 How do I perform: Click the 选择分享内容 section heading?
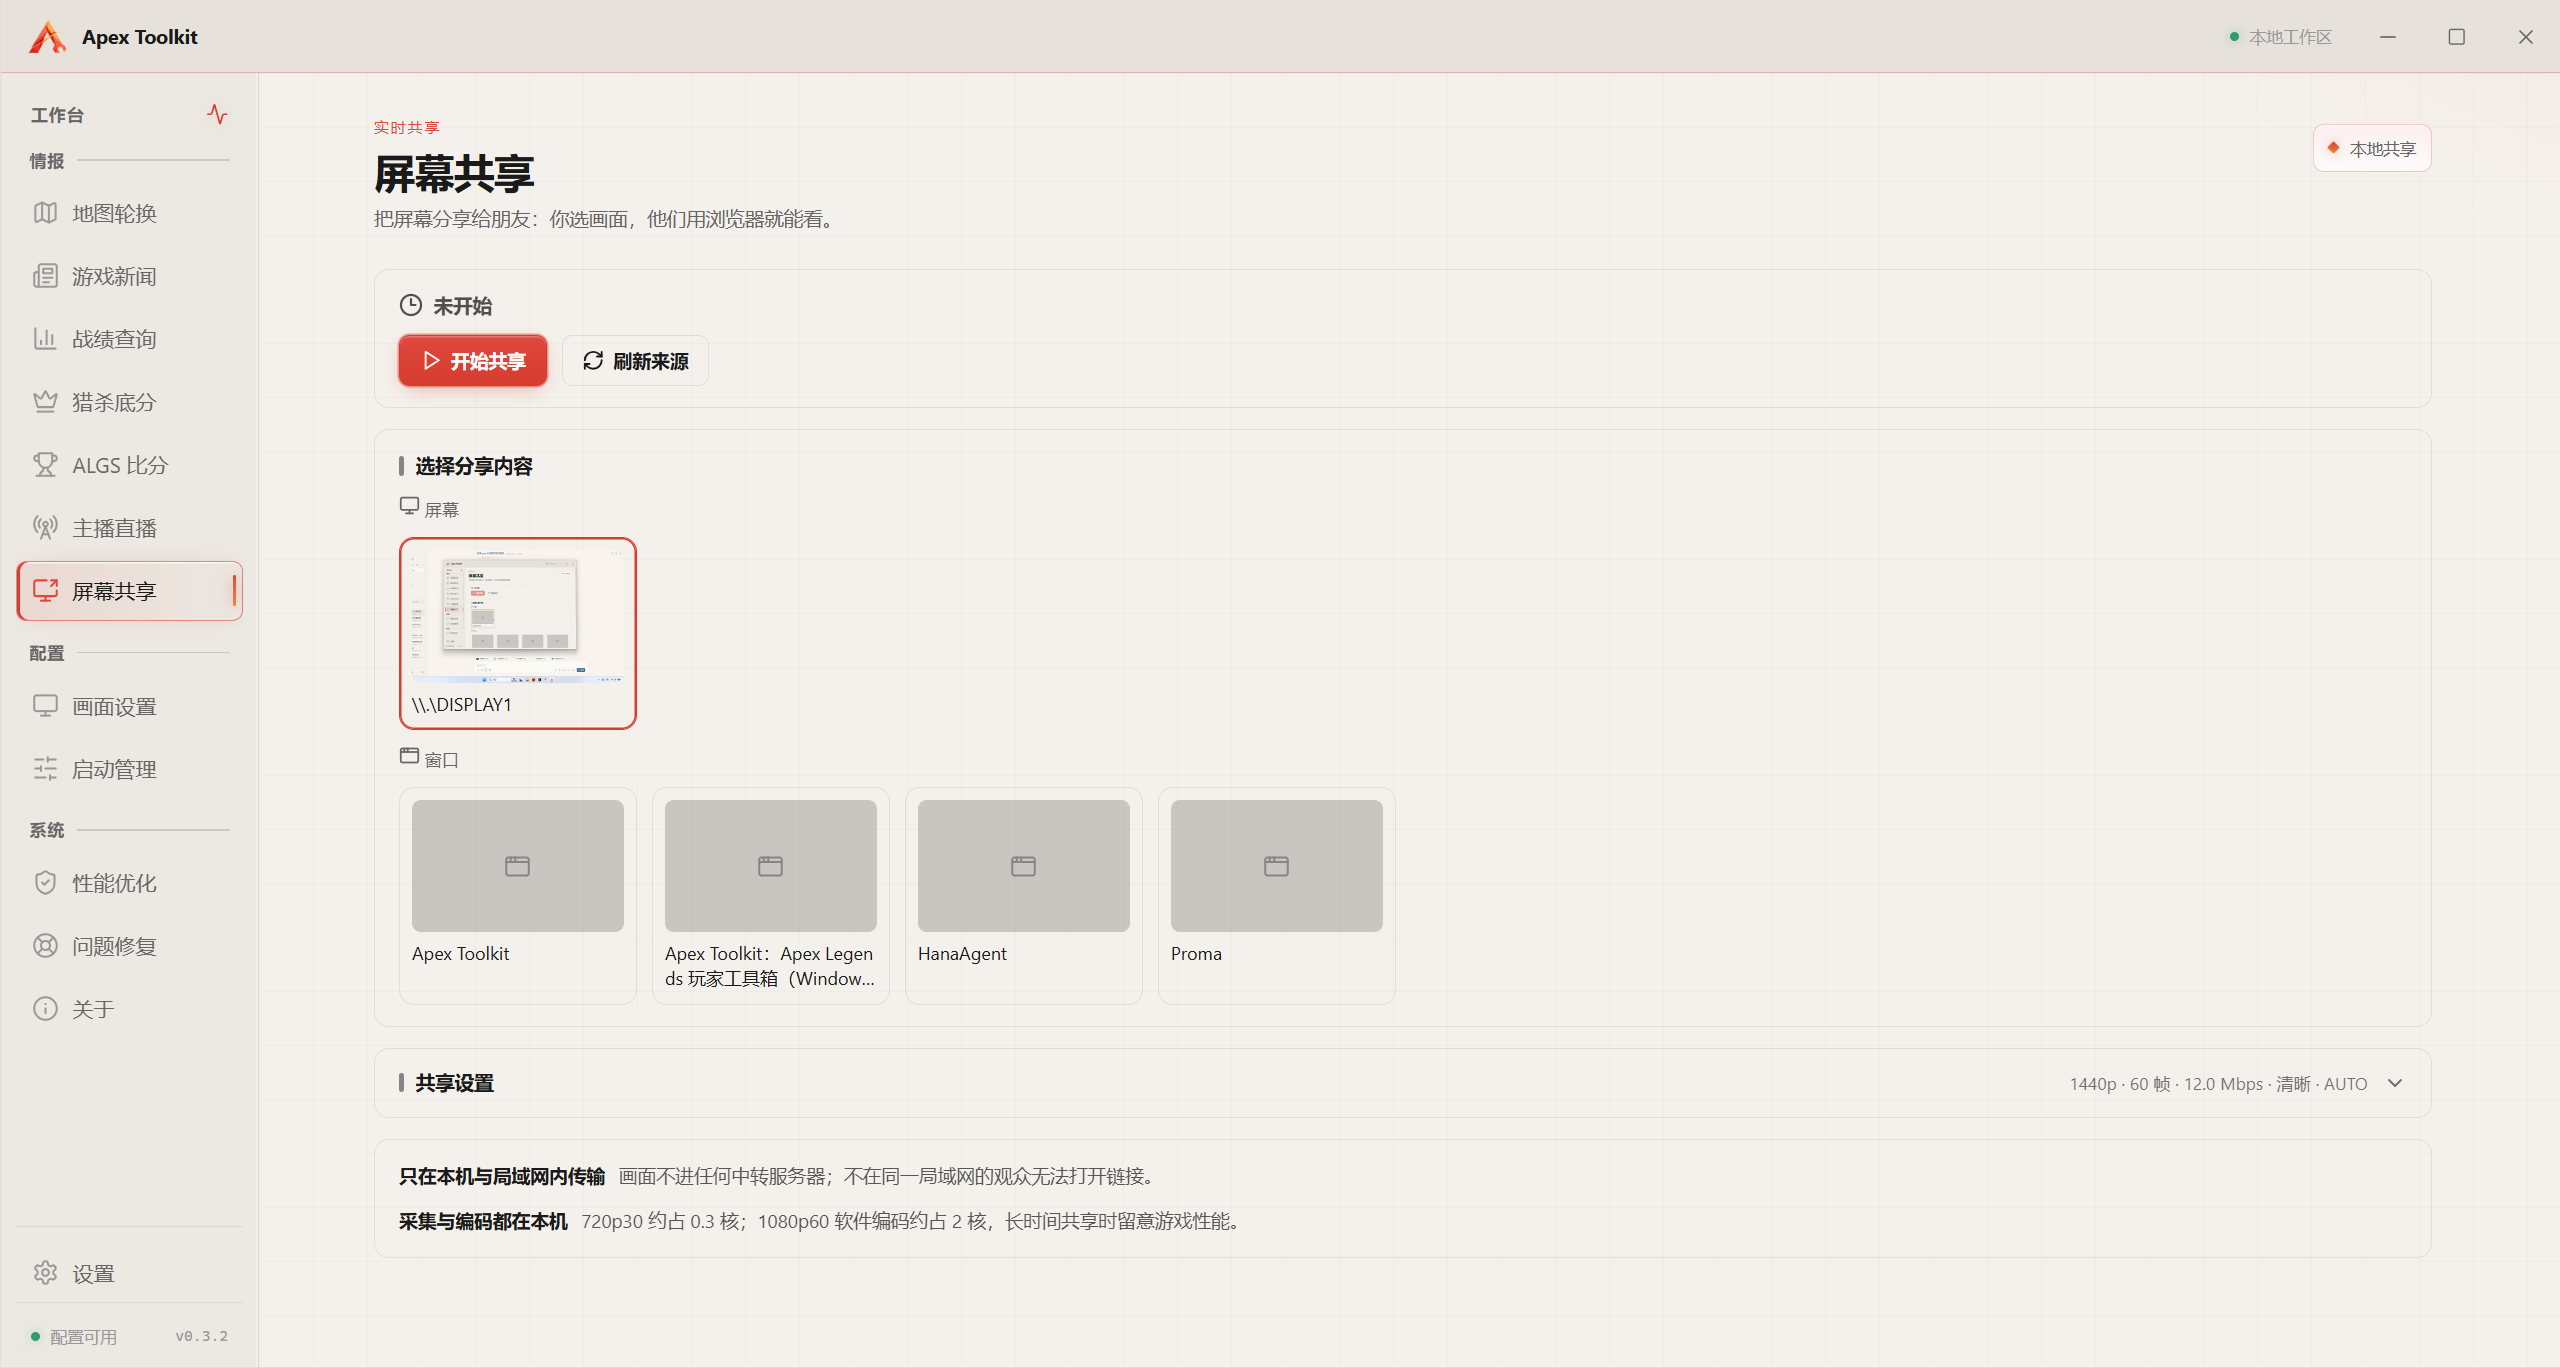click(474, 466)
